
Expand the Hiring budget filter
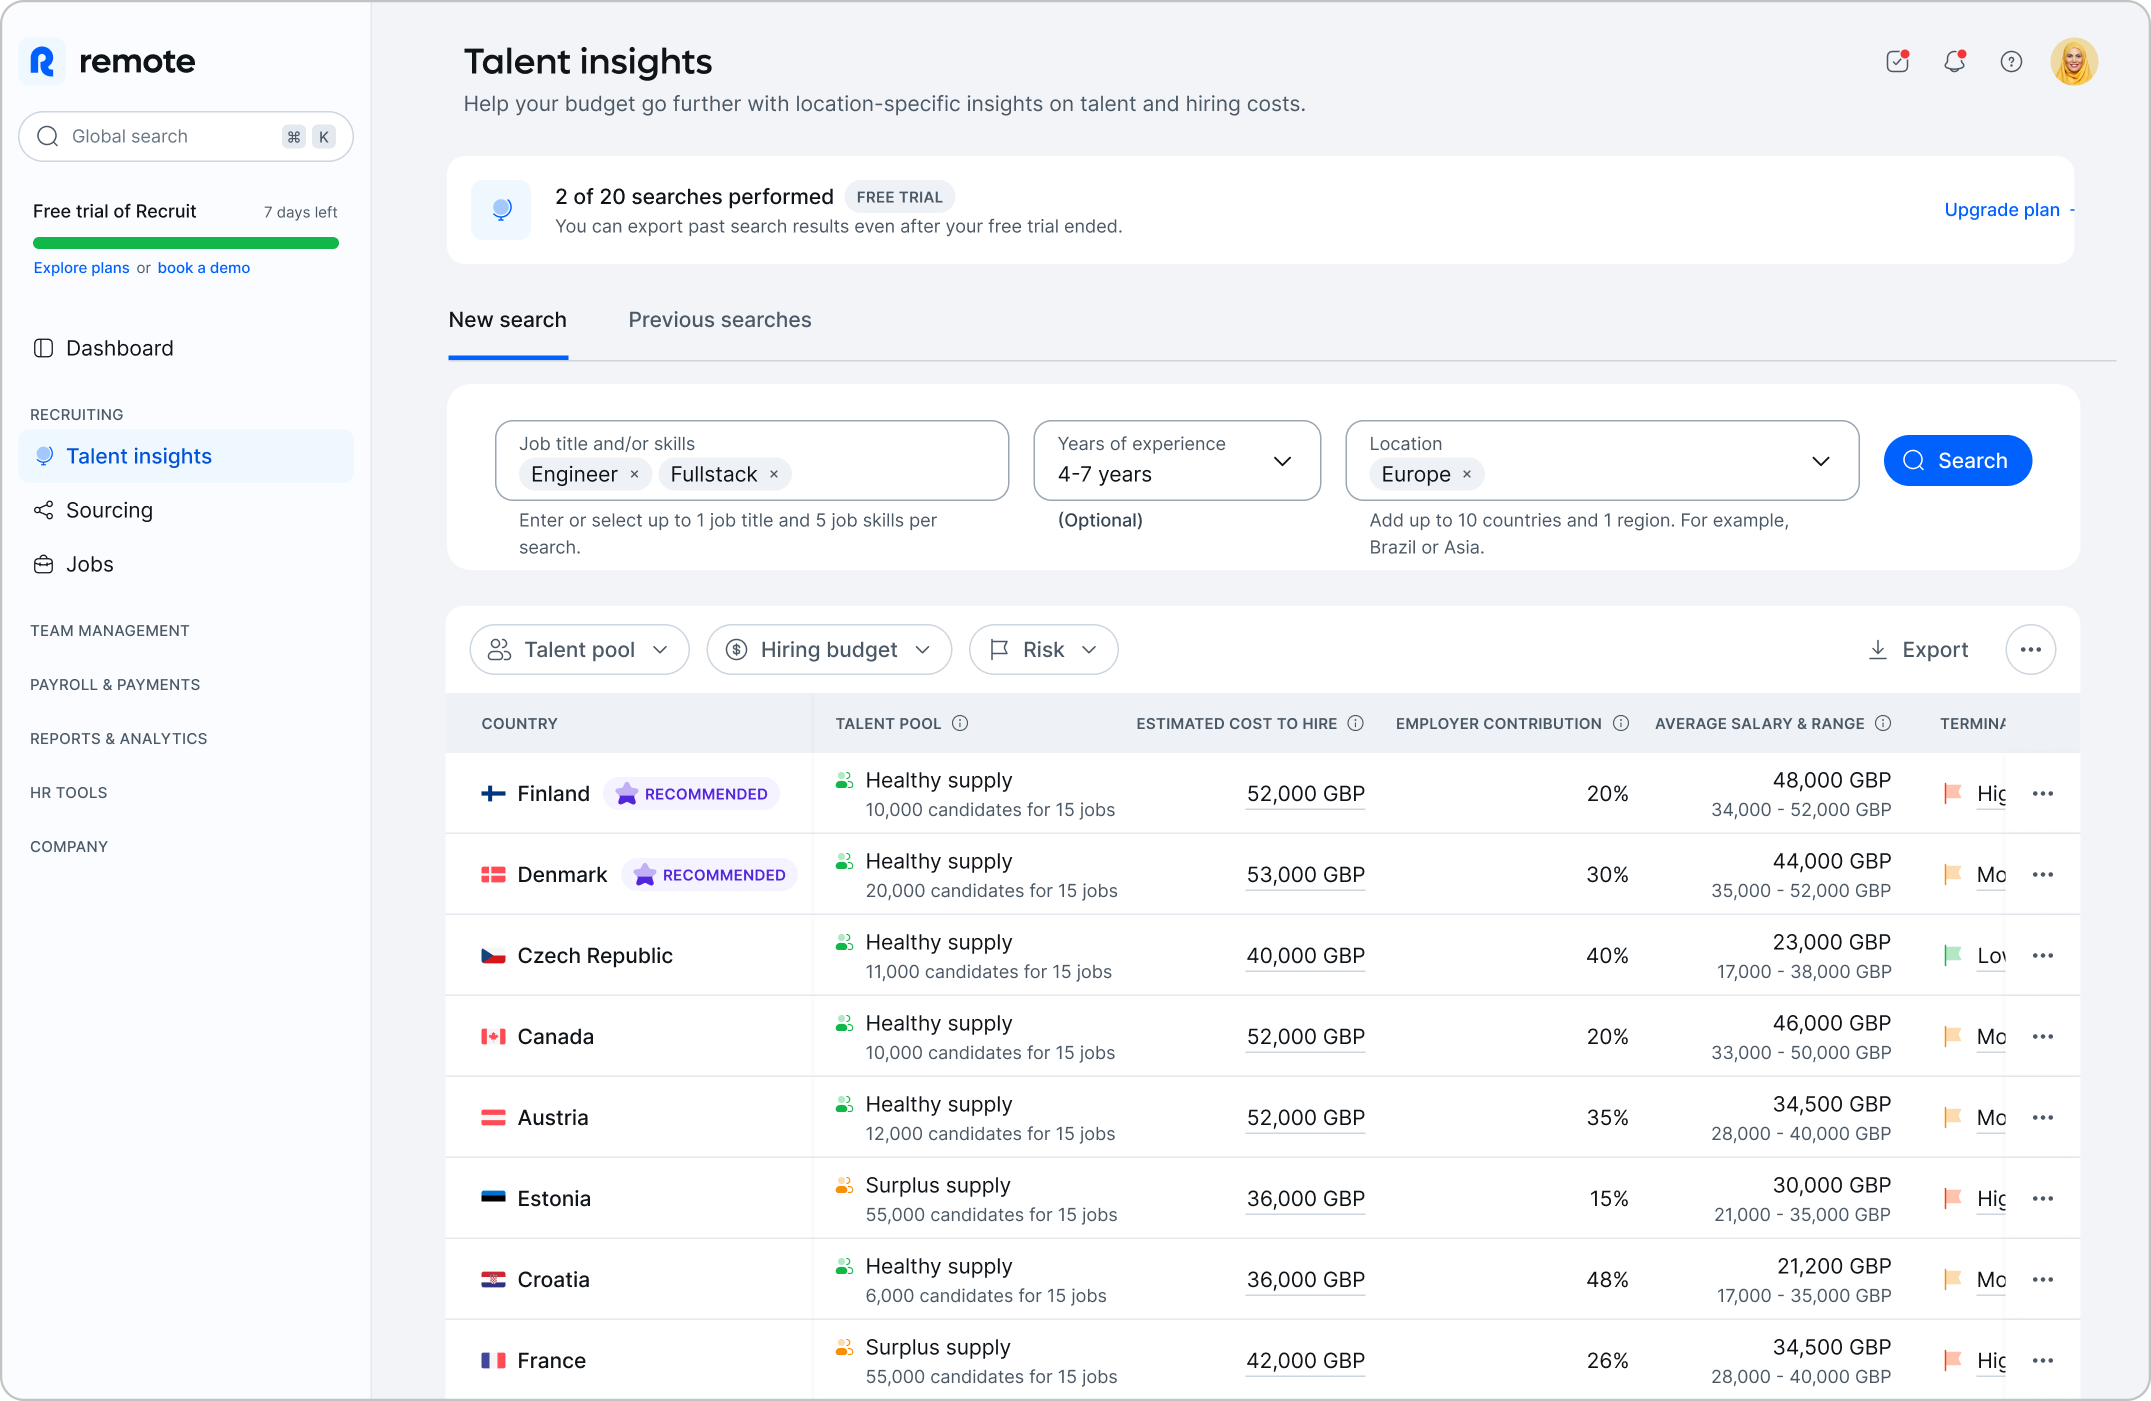click(828, 649)
